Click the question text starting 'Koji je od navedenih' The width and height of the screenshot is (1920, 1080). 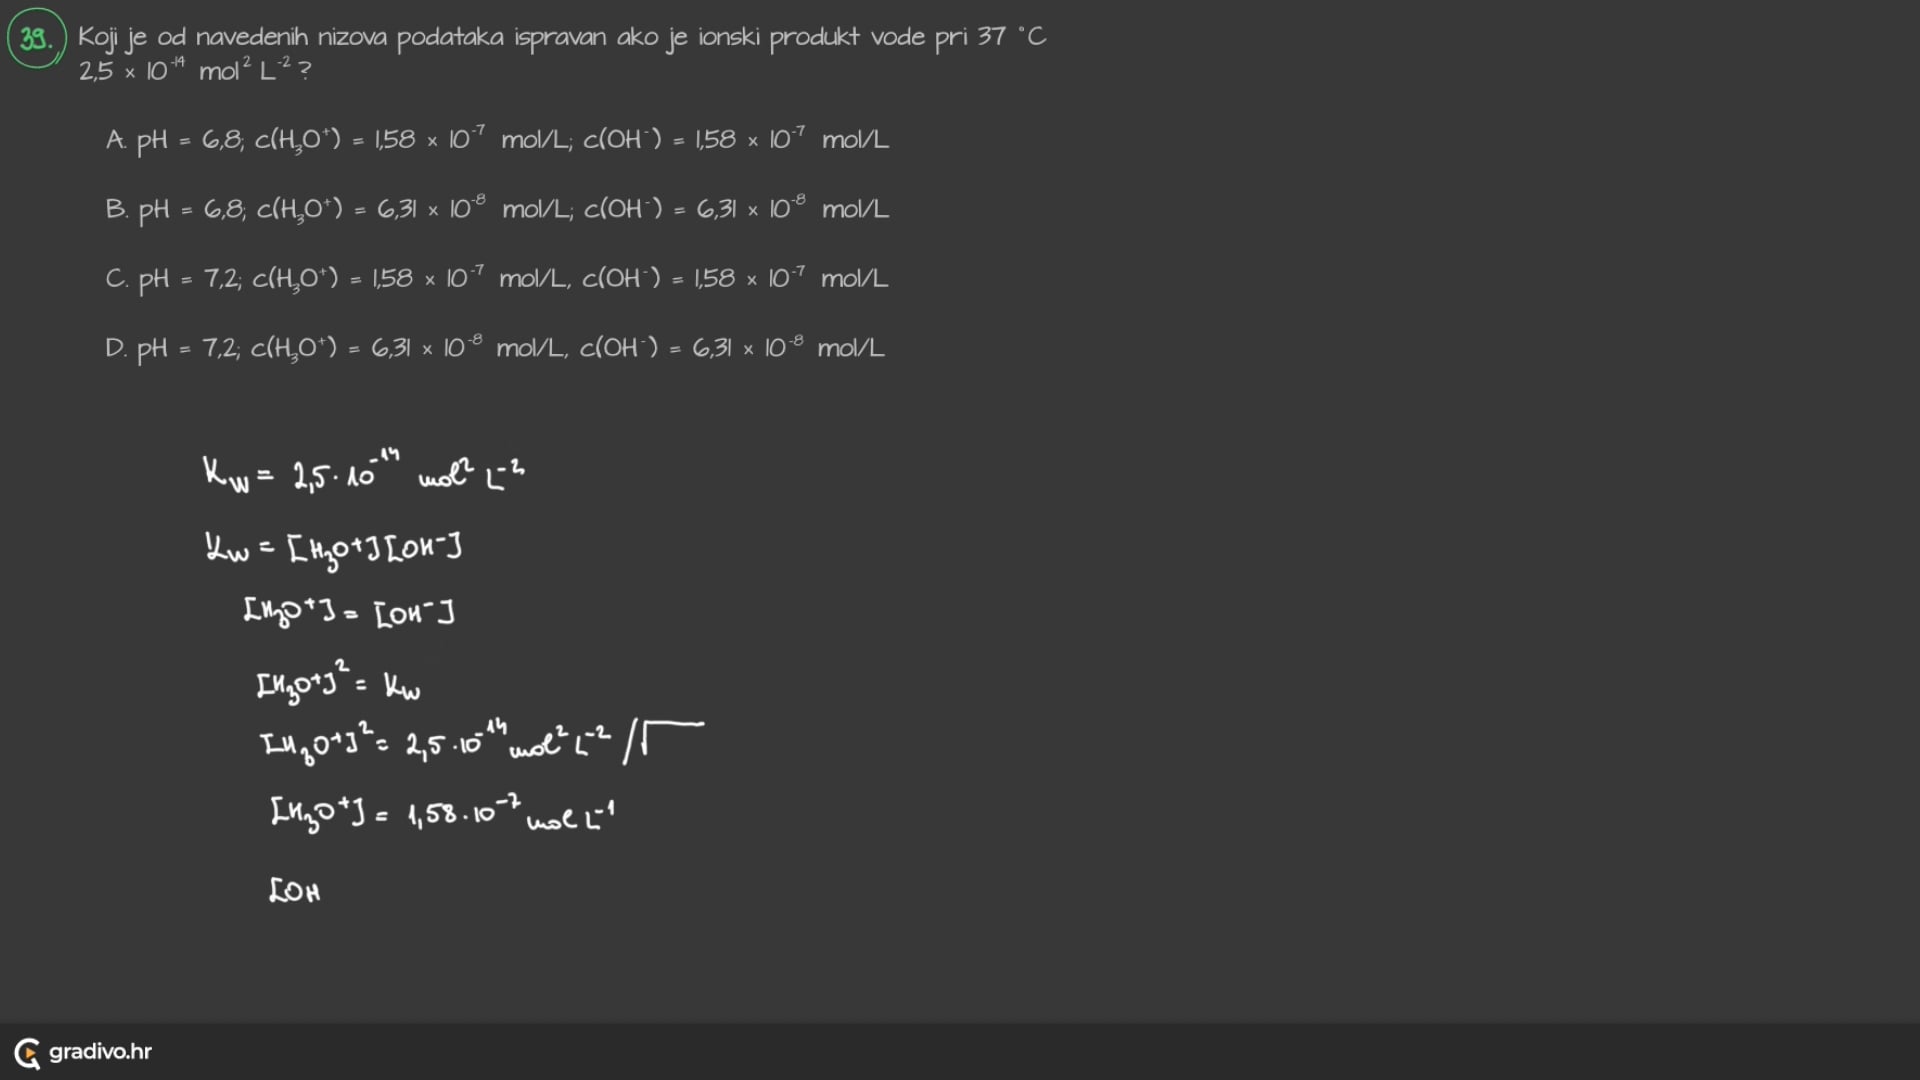[x=560, y=38]
